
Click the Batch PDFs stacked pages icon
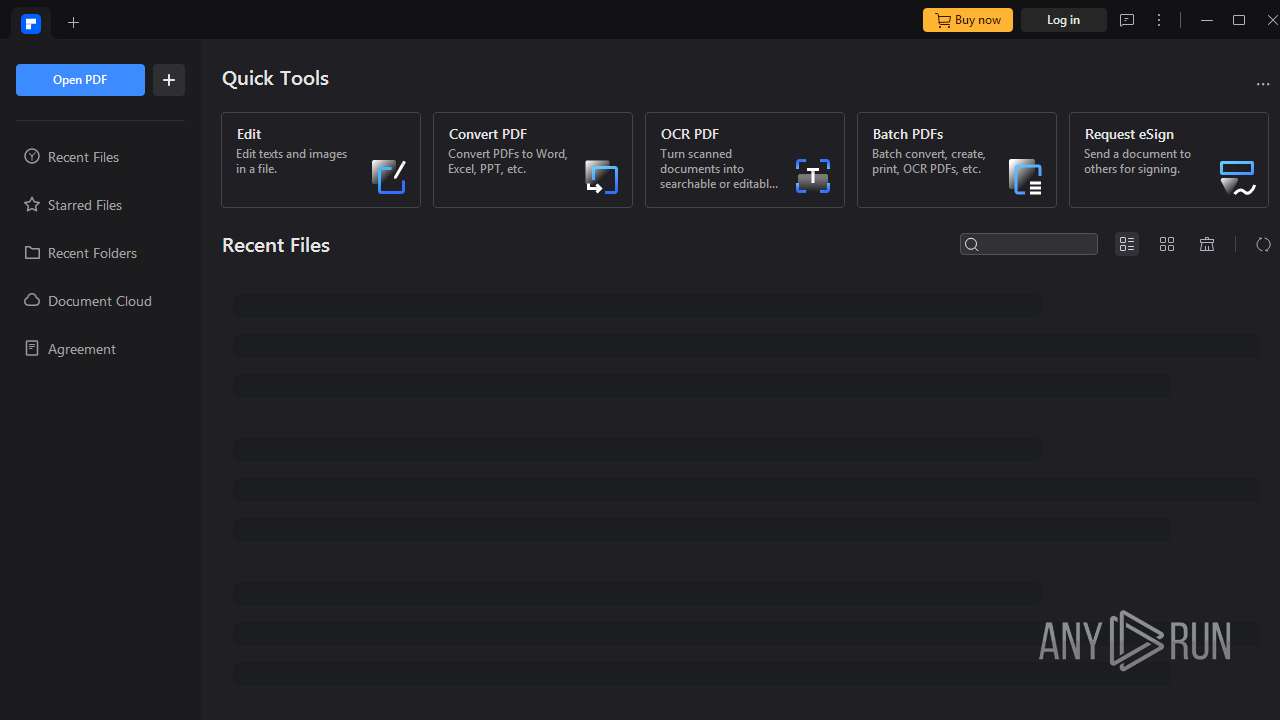[1025, 176]
